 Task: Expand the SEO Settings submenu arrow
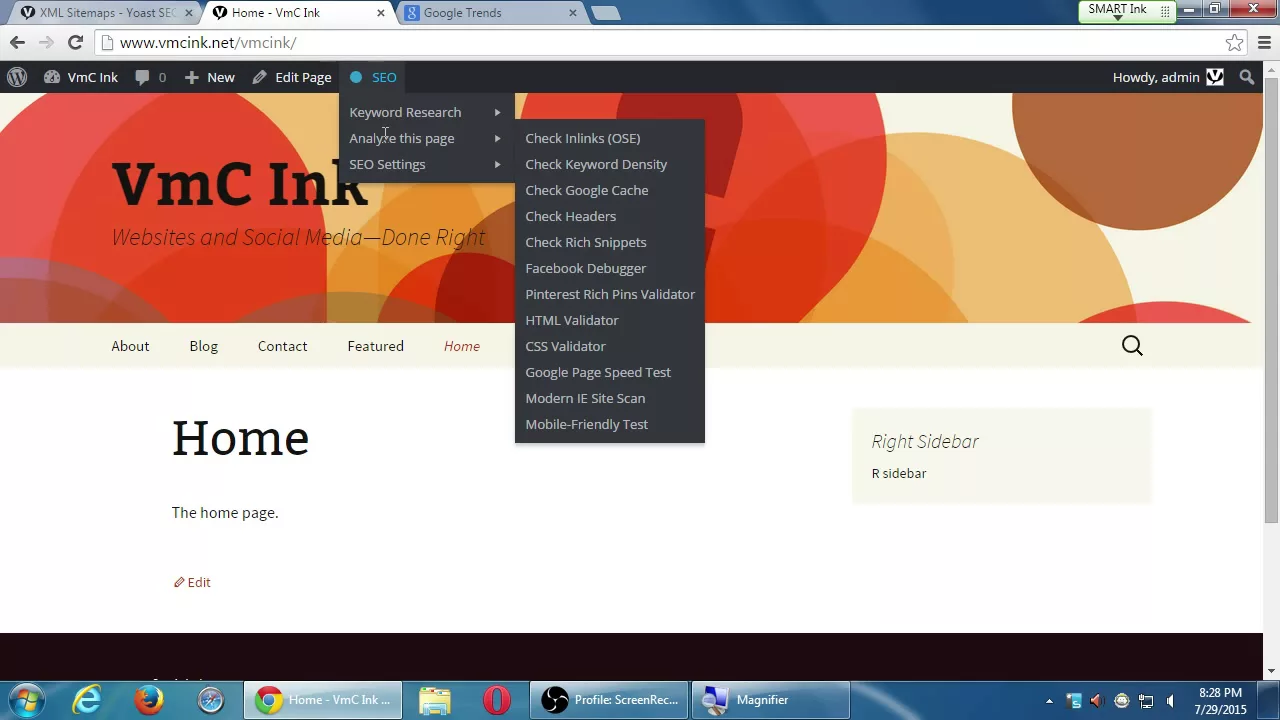click(497, 164)
